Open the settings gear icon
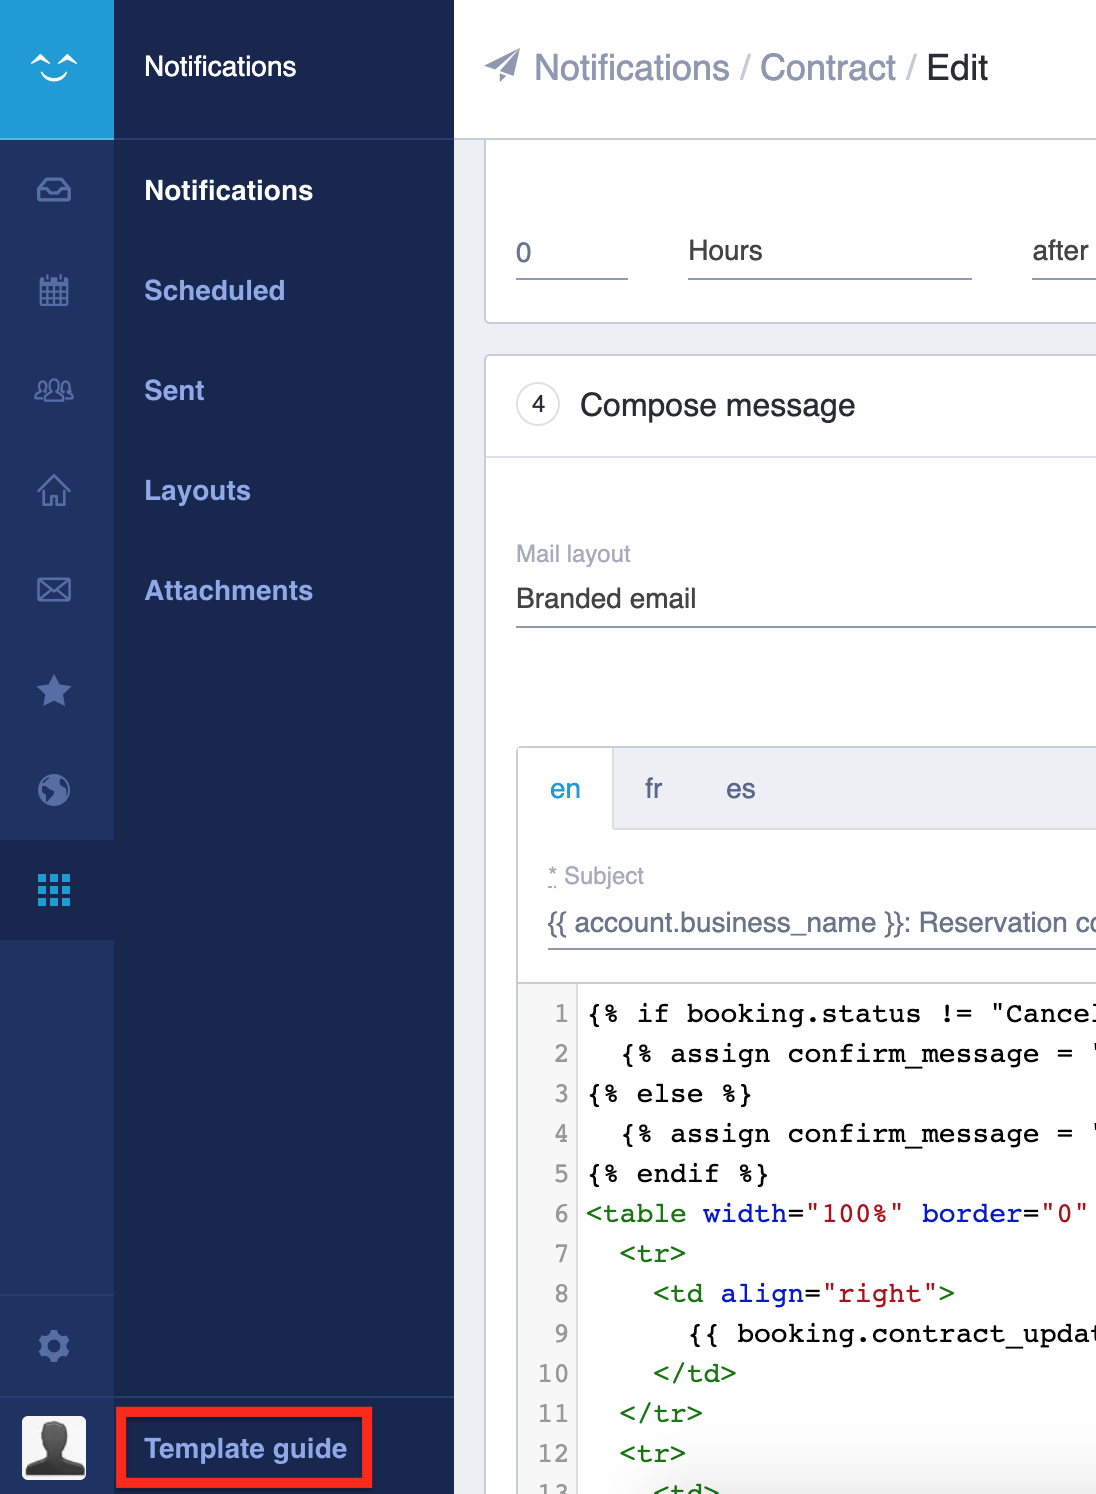 pyautogui.click(x=55, y=1345)
